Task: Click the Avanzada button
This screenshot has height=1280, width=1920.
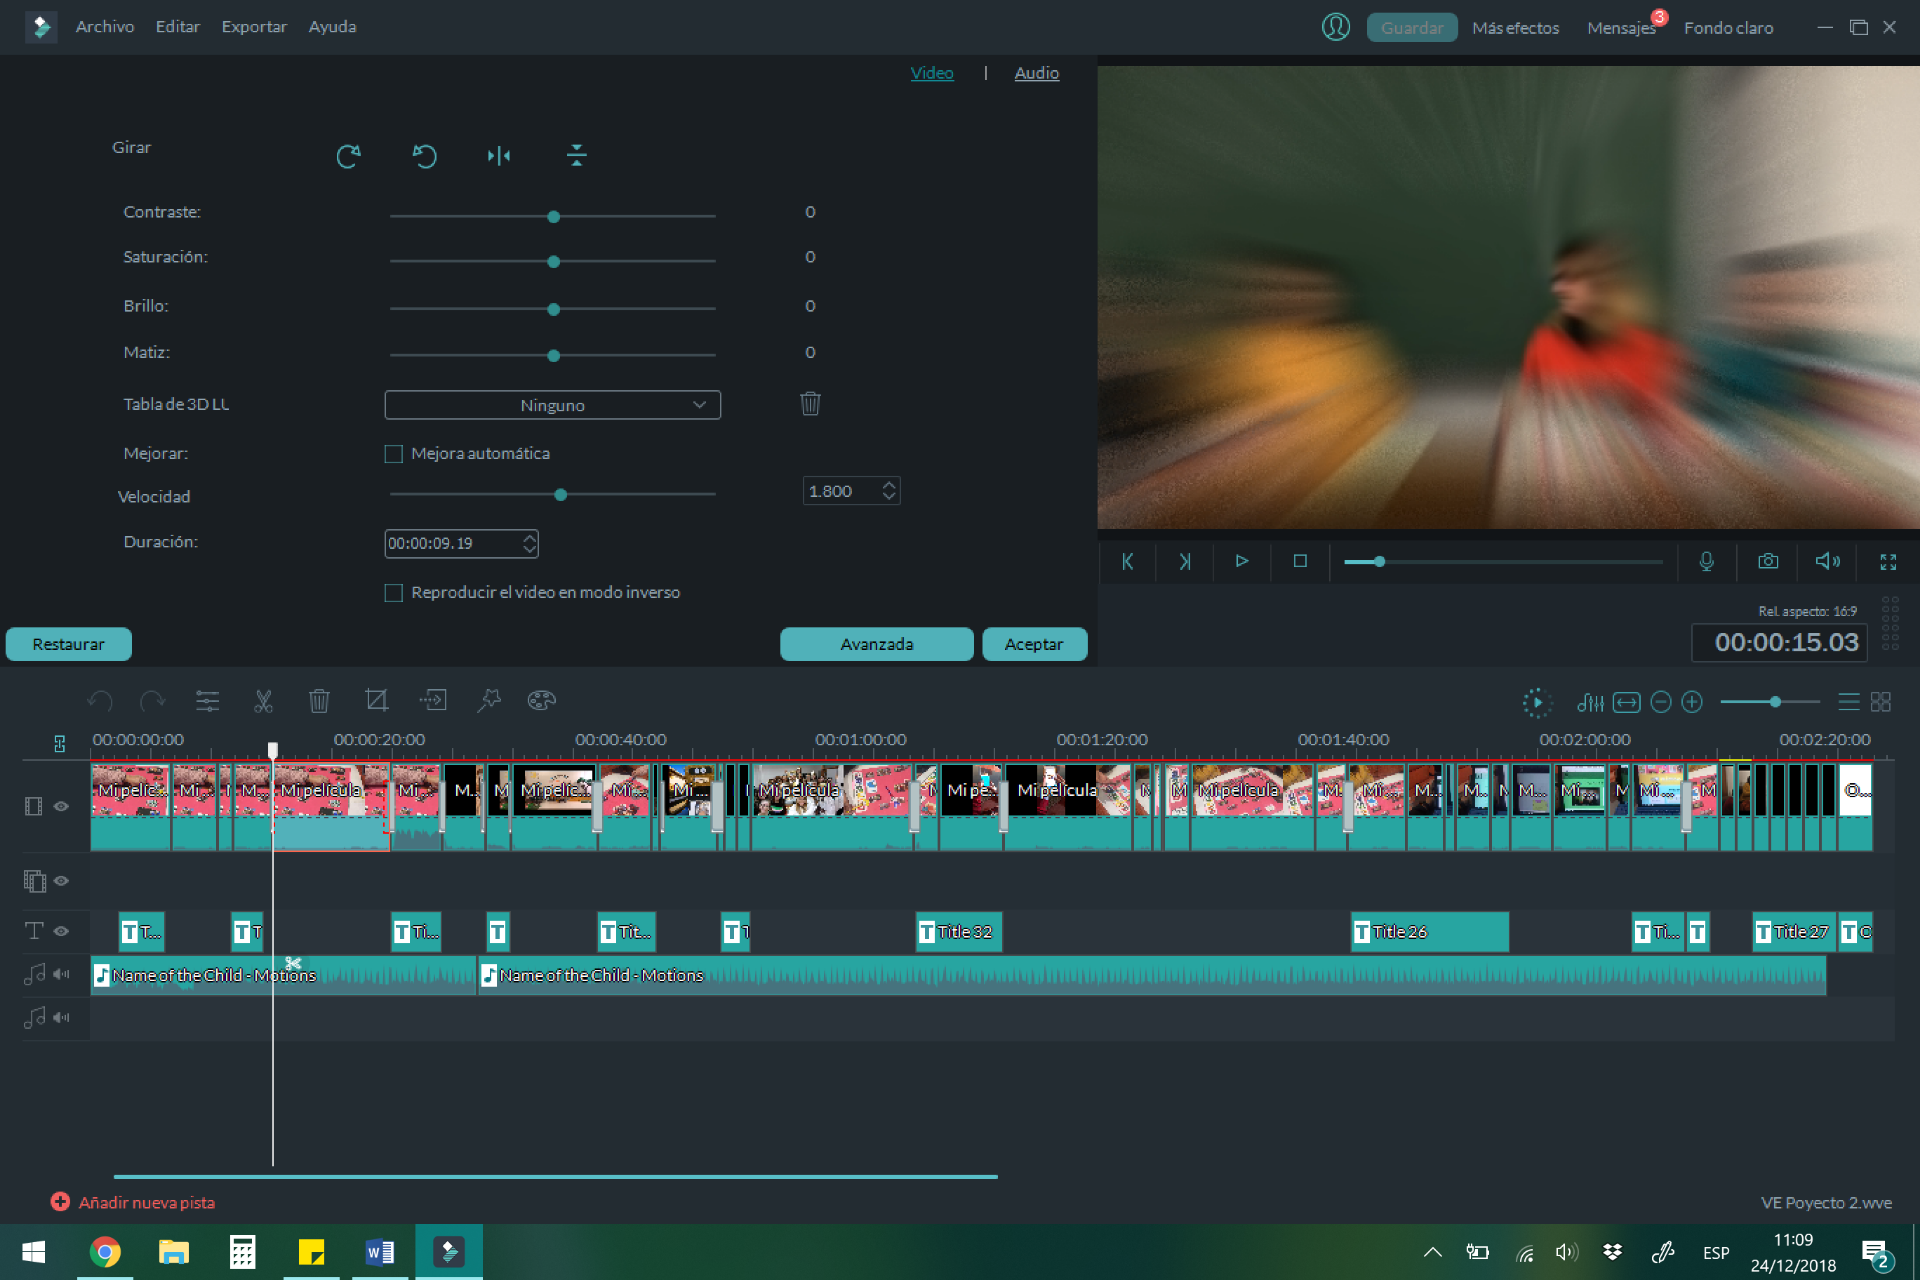Action: pos(876,644)
